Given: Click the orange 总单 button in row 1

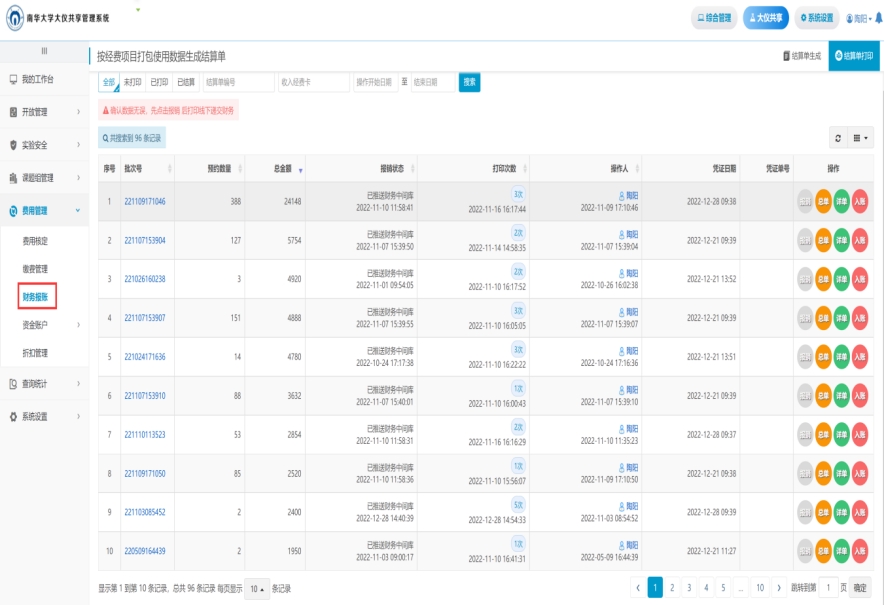Looking at the screenshot, I should (823, 202).
